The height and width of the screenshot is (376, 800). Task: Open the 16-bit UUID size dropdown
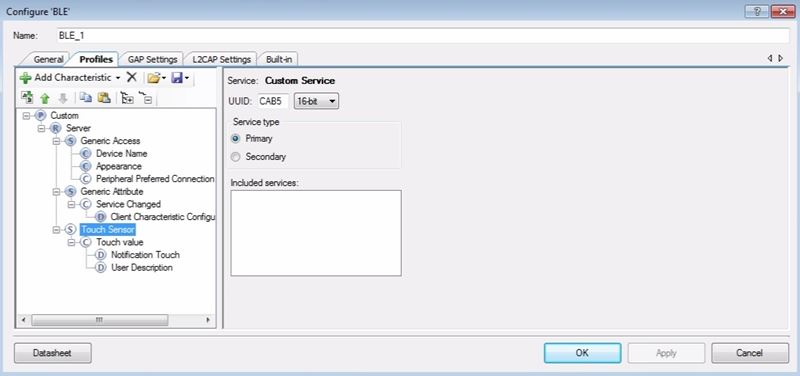316,101
